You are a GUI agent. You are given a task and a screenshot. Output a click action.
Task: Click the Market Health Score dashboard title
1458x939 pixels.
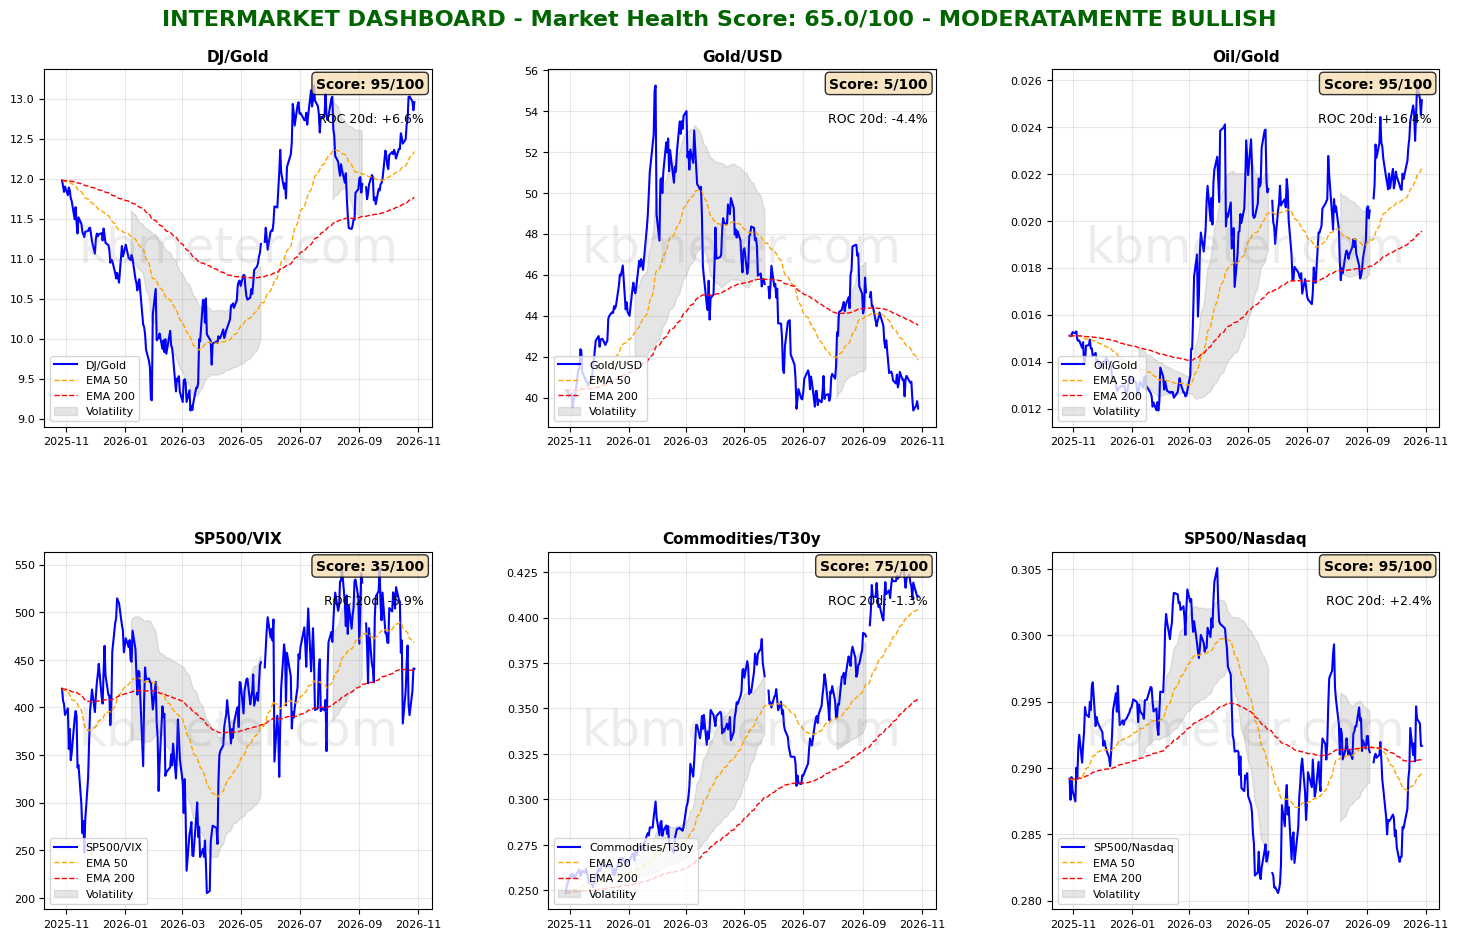coord(719,19)
